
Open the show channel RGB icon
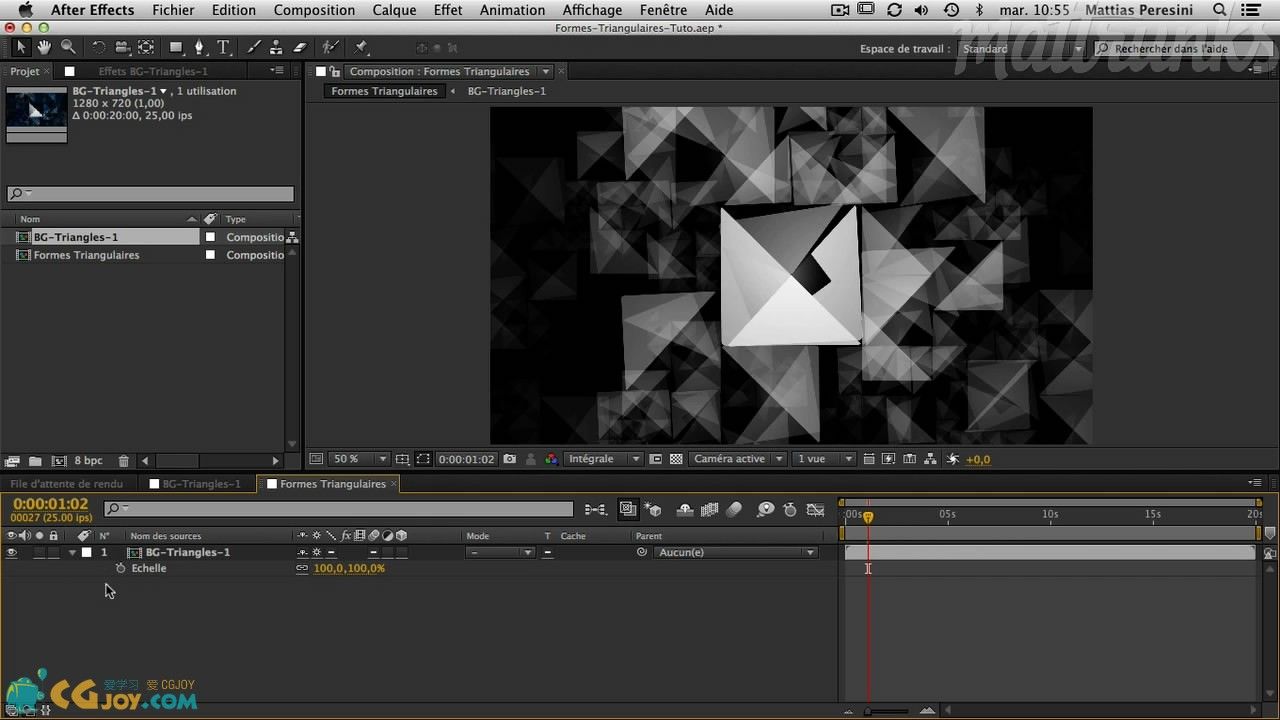pyautogui.click(x=551, y=459)
